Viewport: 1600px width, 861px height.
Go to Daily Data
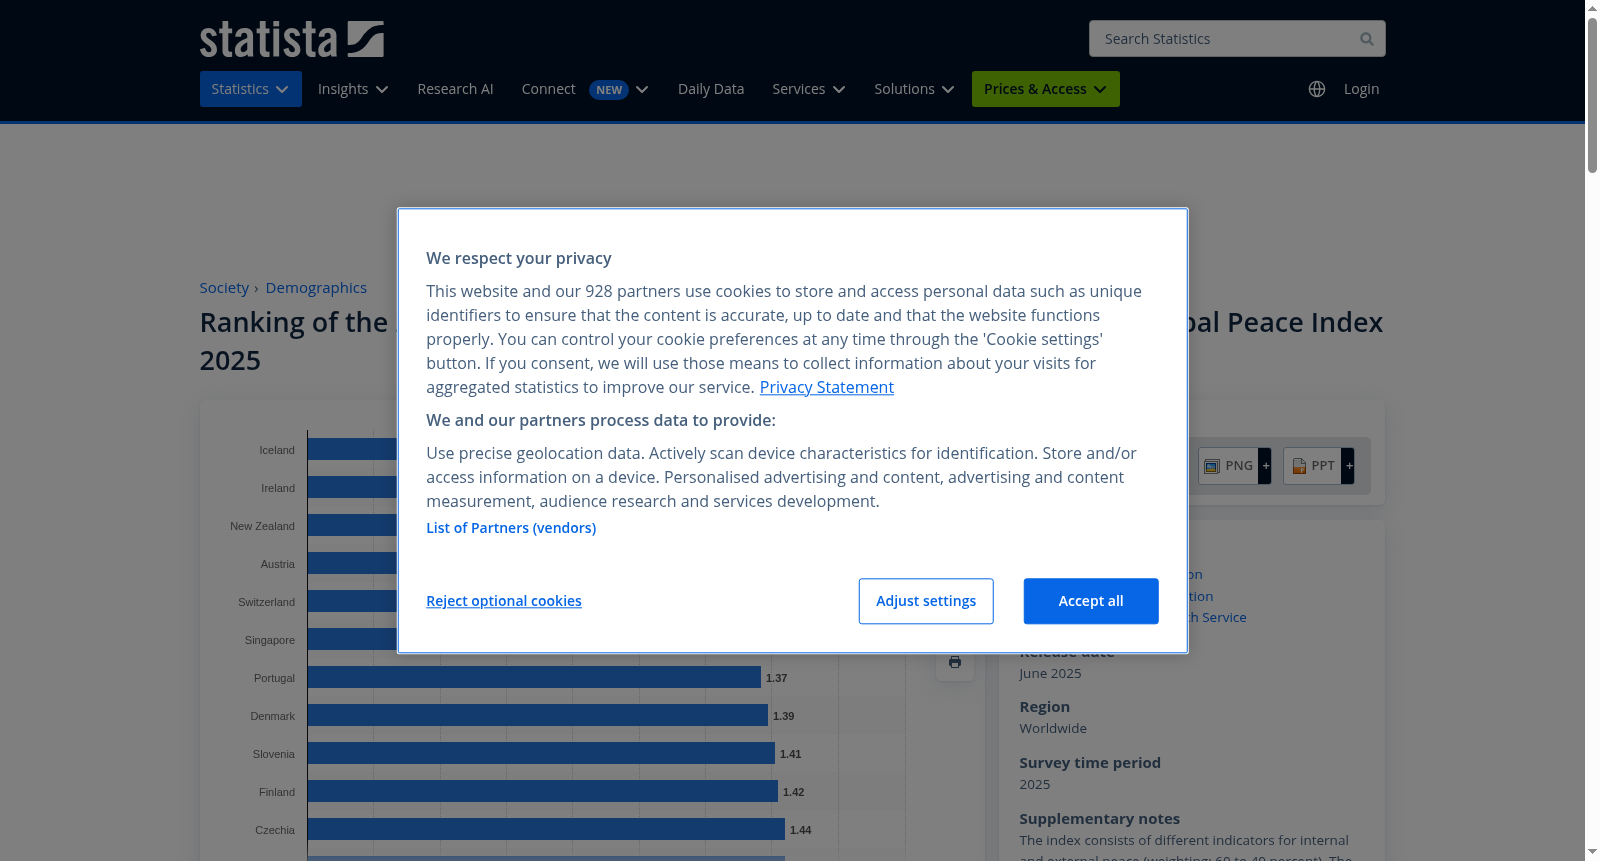coord(711,89)
